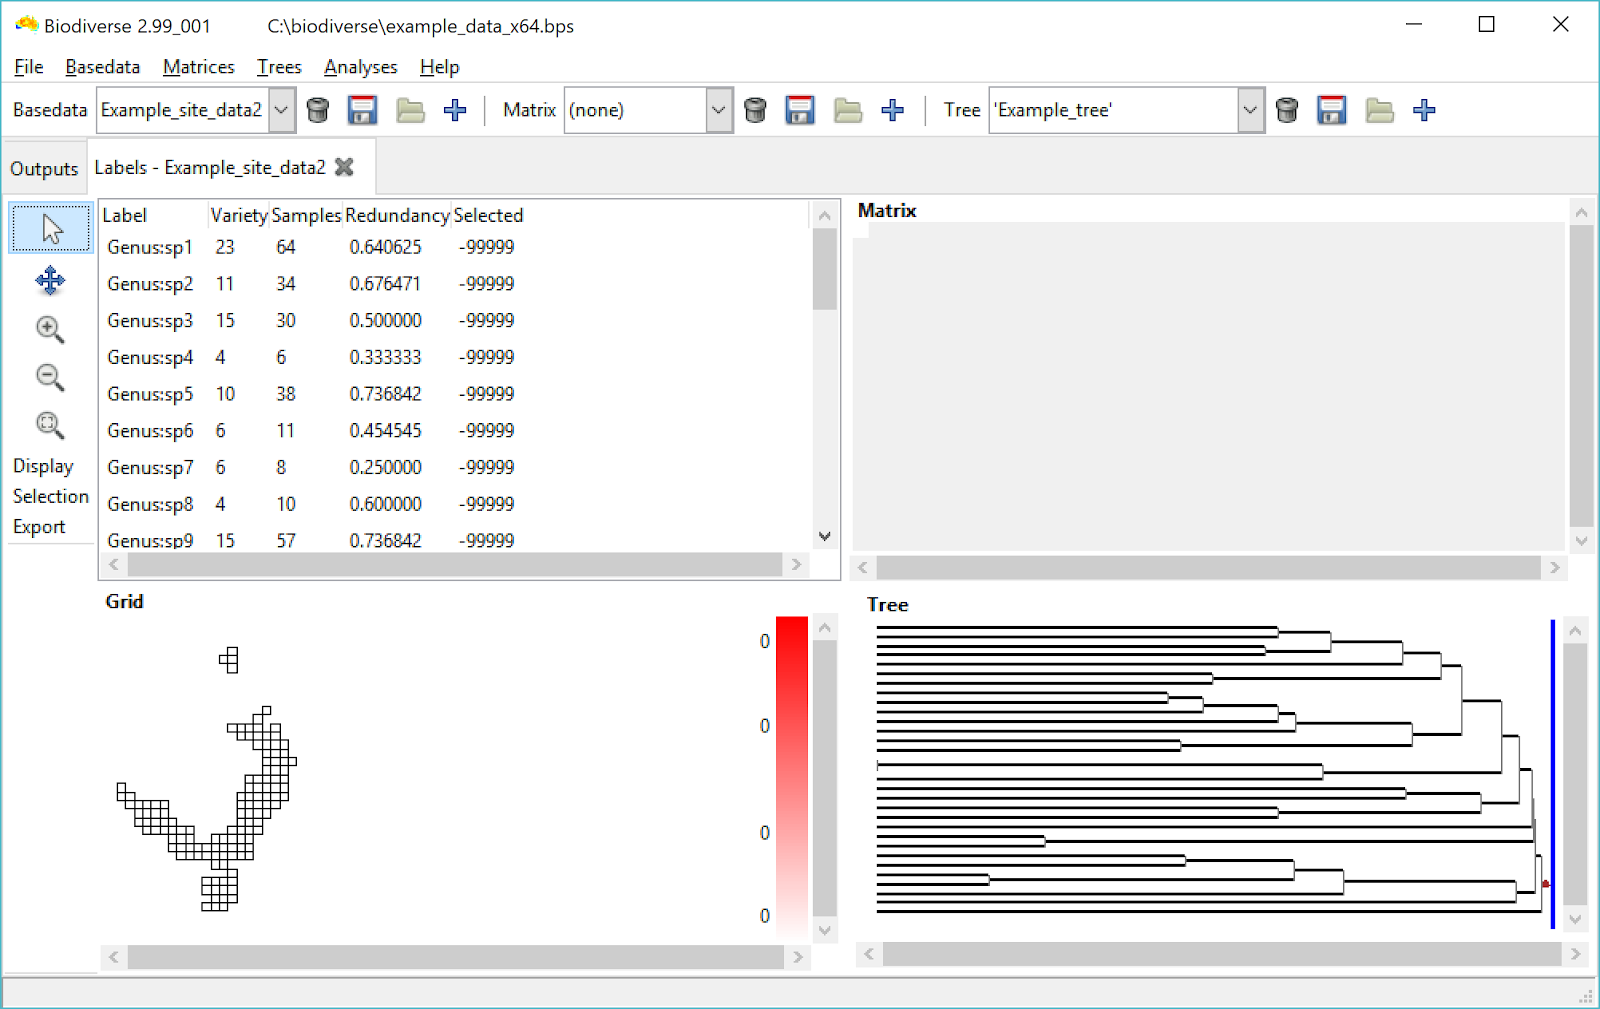Add a new Matrix with the plus icon
Image resolution: width=1600 pixels, height=1009 pixels.
pyautogui.click(x=893, y=110)
